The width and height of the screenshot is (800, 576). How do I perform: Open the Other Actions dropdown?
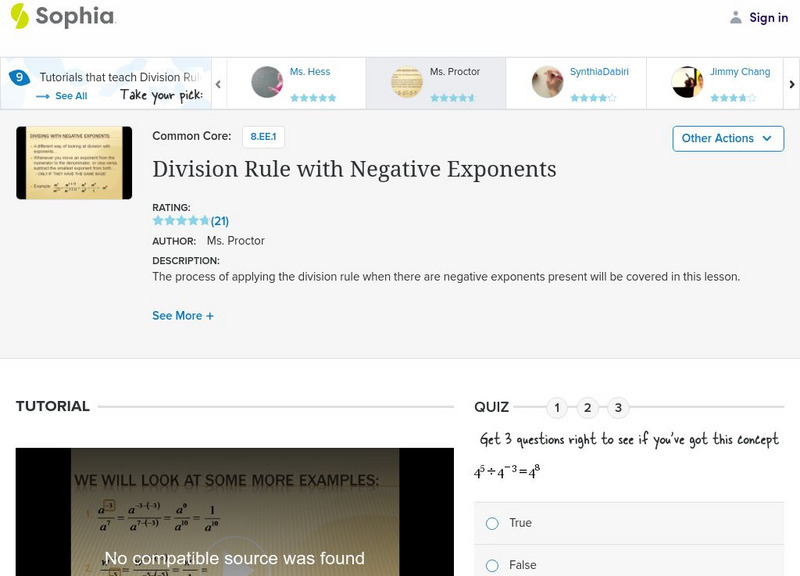tap(727, 138)
